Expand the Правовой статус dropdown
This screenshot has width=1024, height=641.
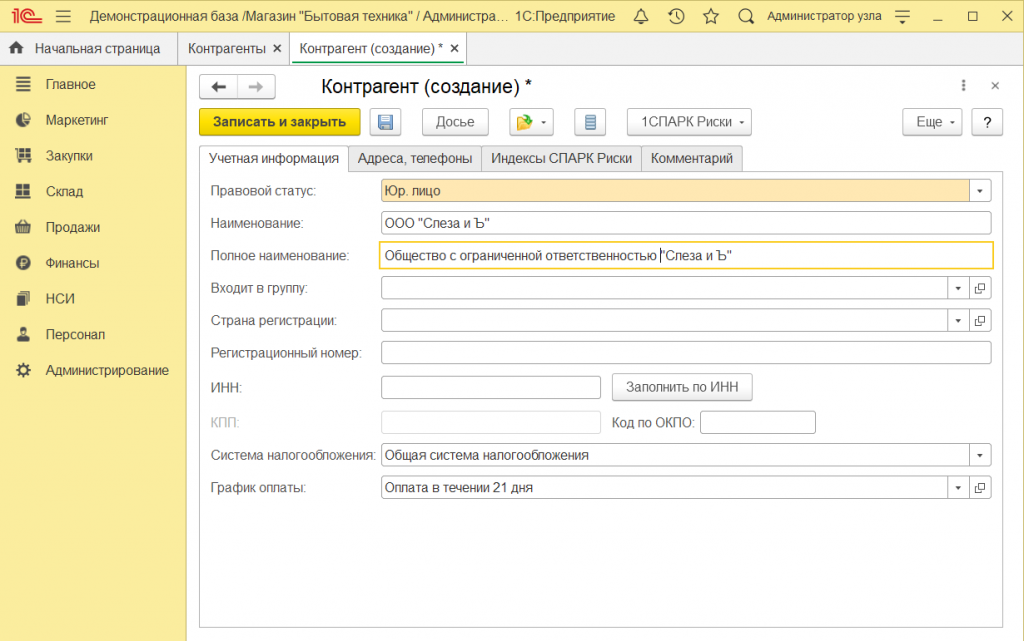coord(980,190)
